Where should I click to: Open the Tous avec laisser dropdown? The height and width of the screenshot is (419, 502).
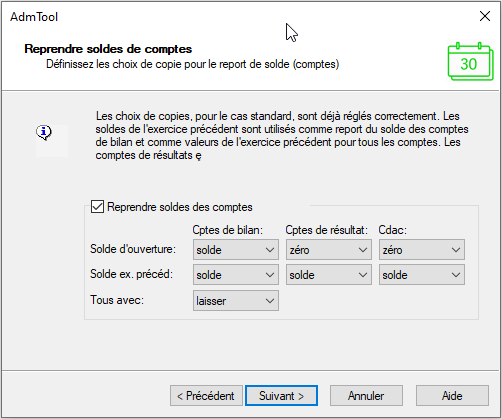tap(236, 301)
